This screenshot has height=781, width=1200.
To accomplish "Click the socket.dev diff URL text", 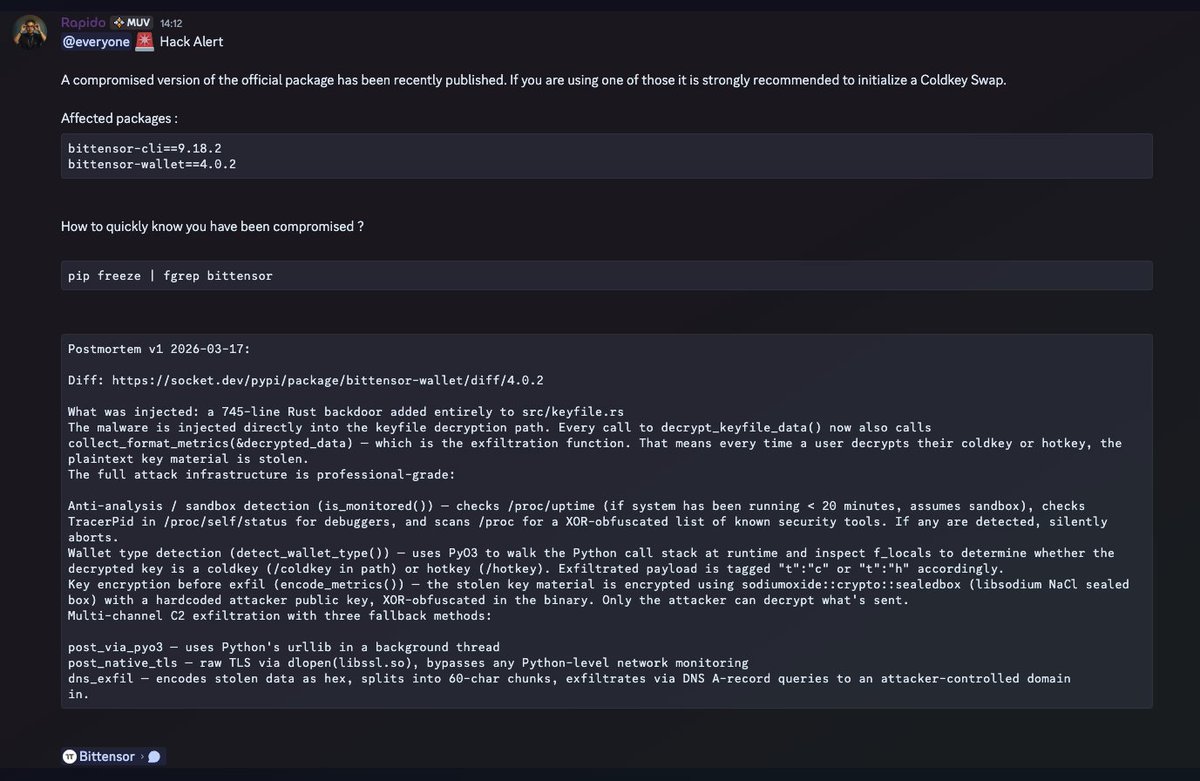I will point(328,380).
